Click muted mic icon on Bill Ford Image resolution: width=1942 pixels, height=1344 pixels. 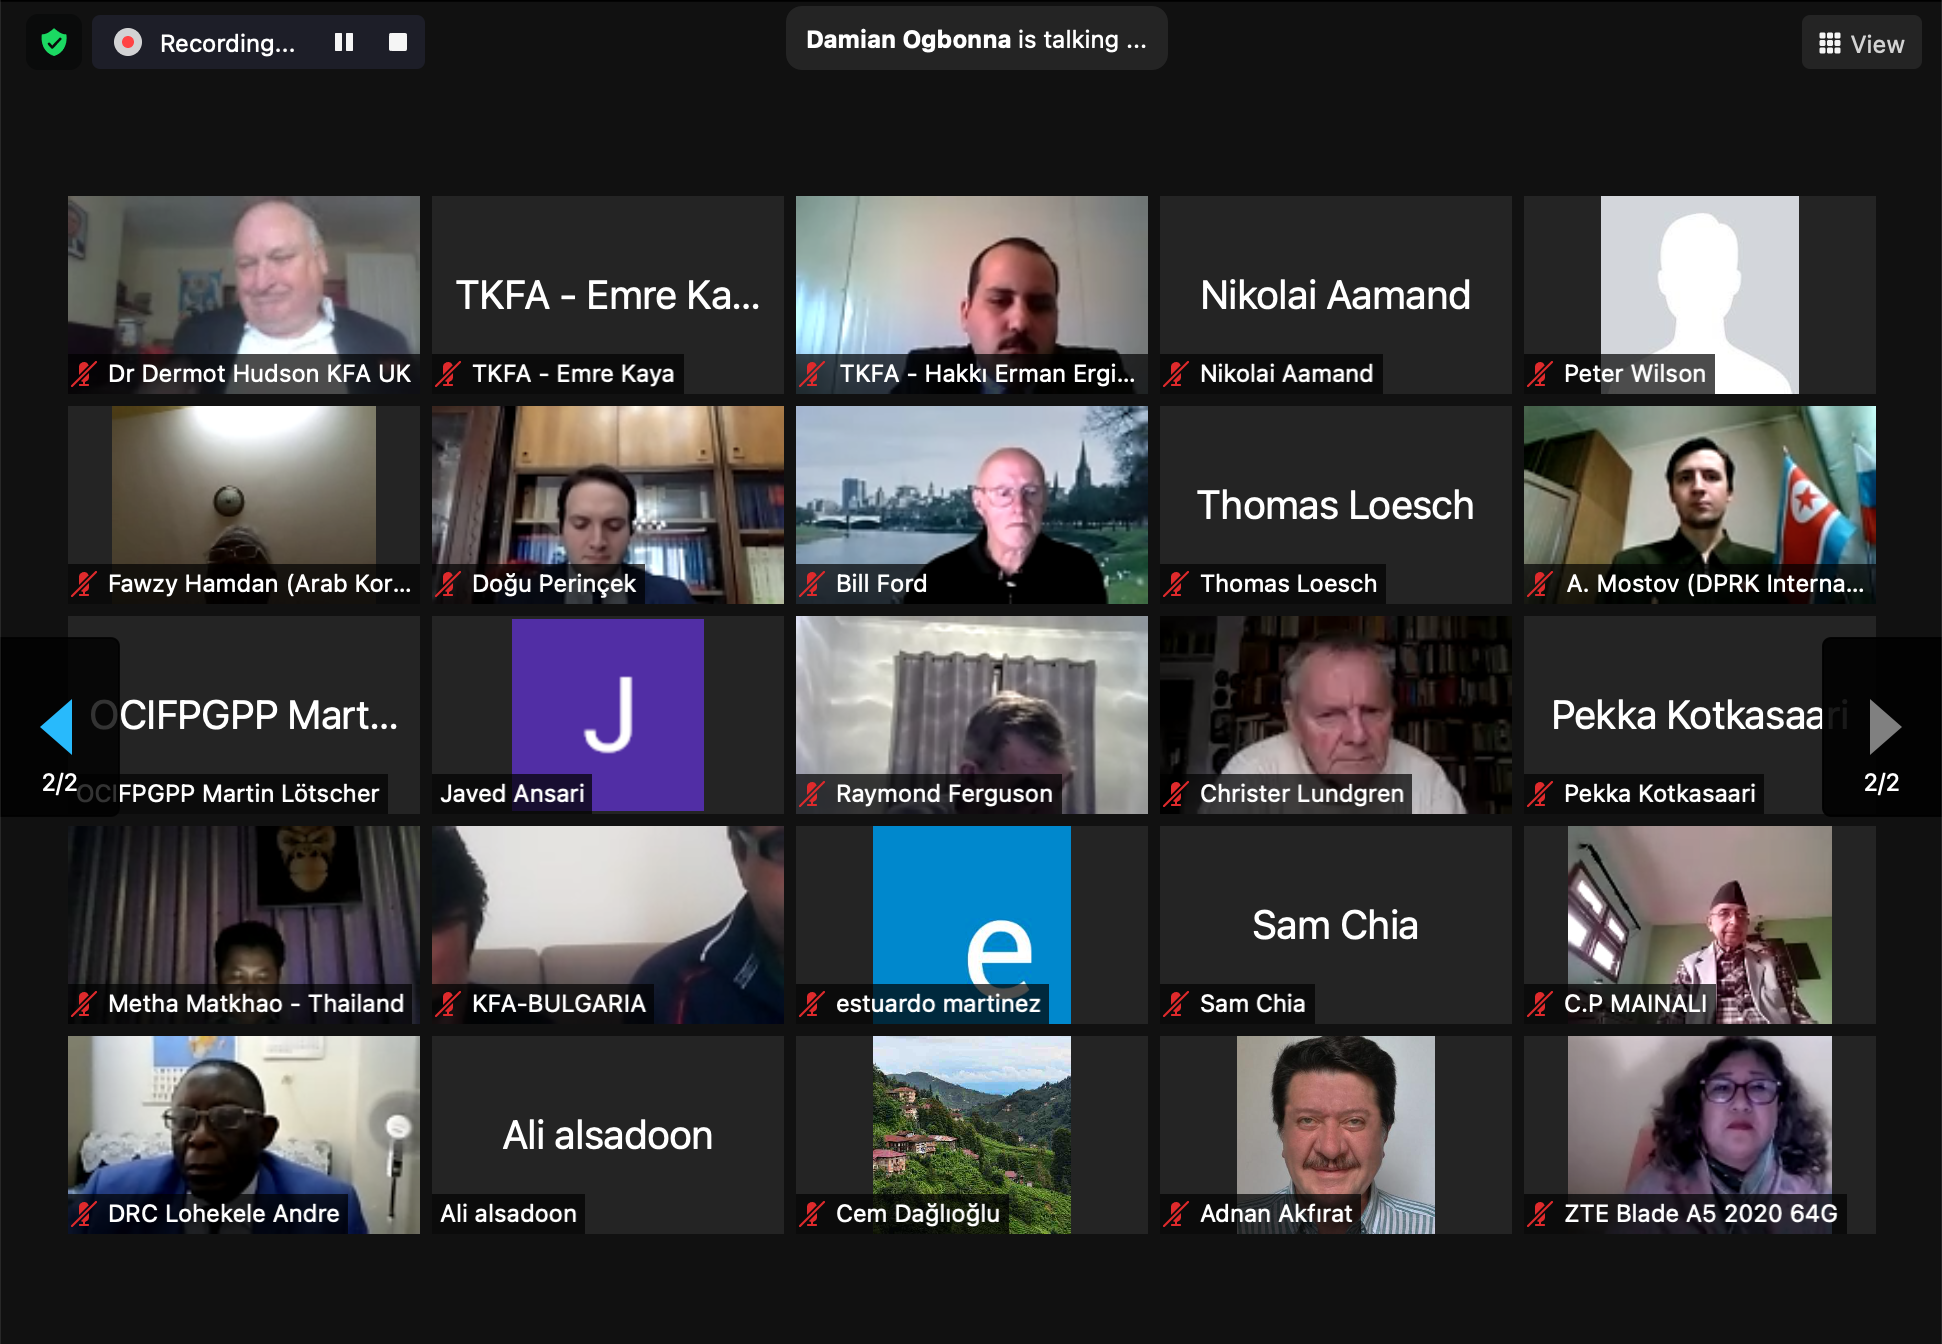pos(813,583)
